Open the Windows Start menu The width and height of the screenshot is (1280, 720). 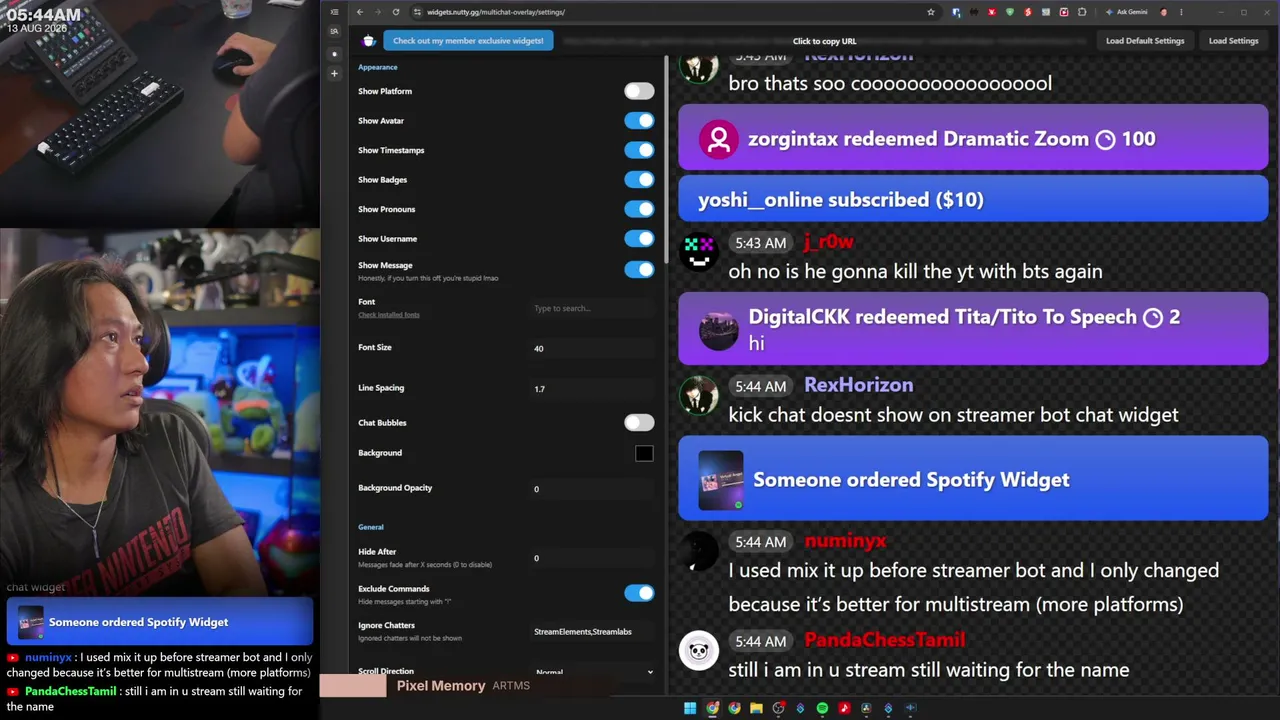click(x=690, y=708)
